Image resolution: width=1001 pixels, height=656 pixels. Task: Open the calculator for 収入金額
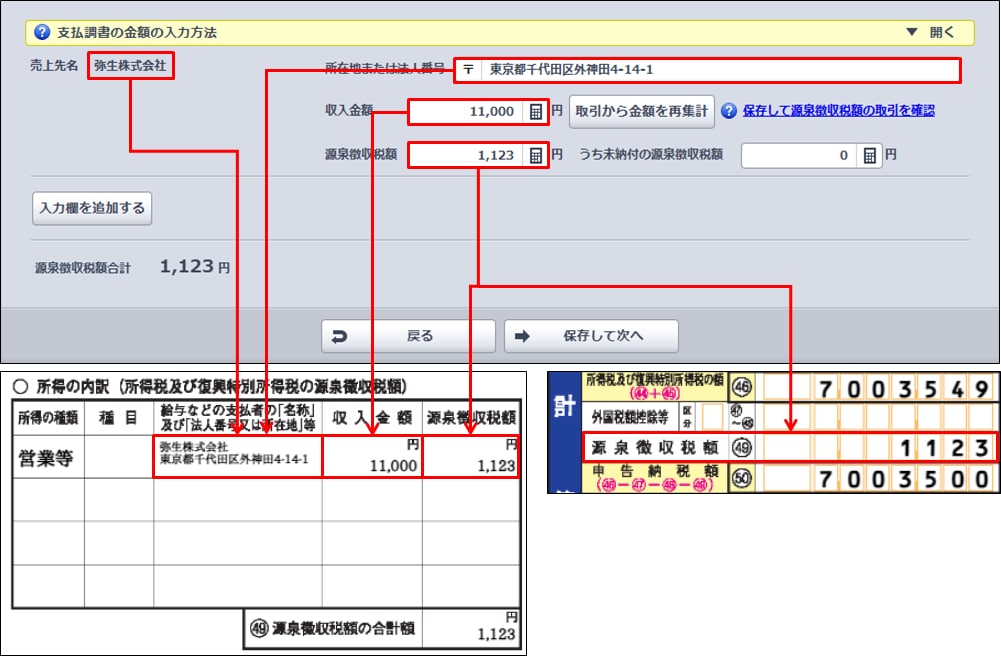coord(537,111)
